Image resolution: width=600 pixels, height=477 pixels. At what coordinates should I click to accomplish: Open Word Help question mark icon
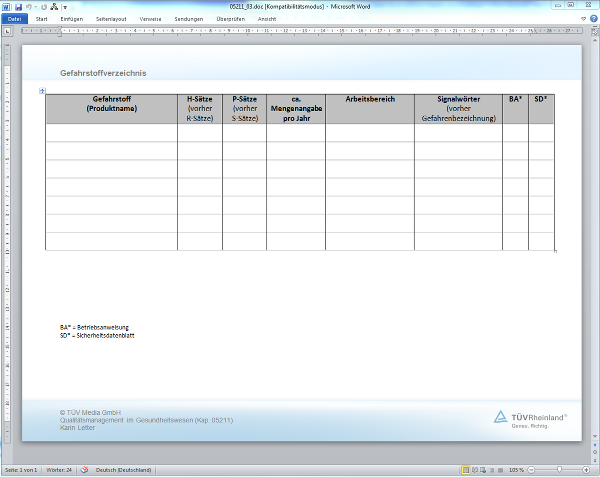[594, 18]
